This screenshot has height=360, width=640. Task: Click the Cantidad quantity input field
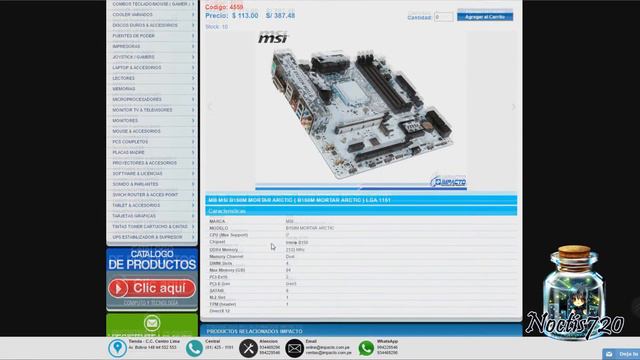click(444, 17)
